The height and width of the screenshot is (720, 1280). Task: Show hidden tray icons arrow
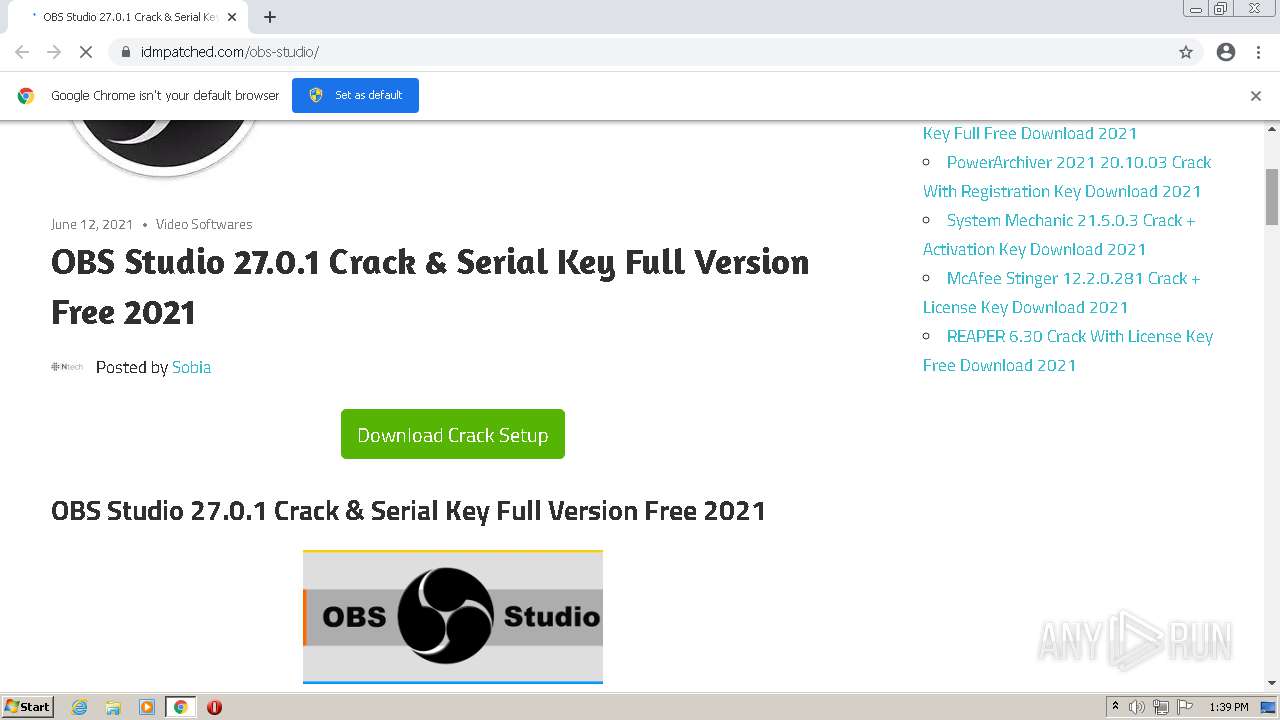(x=1115, y=707)
